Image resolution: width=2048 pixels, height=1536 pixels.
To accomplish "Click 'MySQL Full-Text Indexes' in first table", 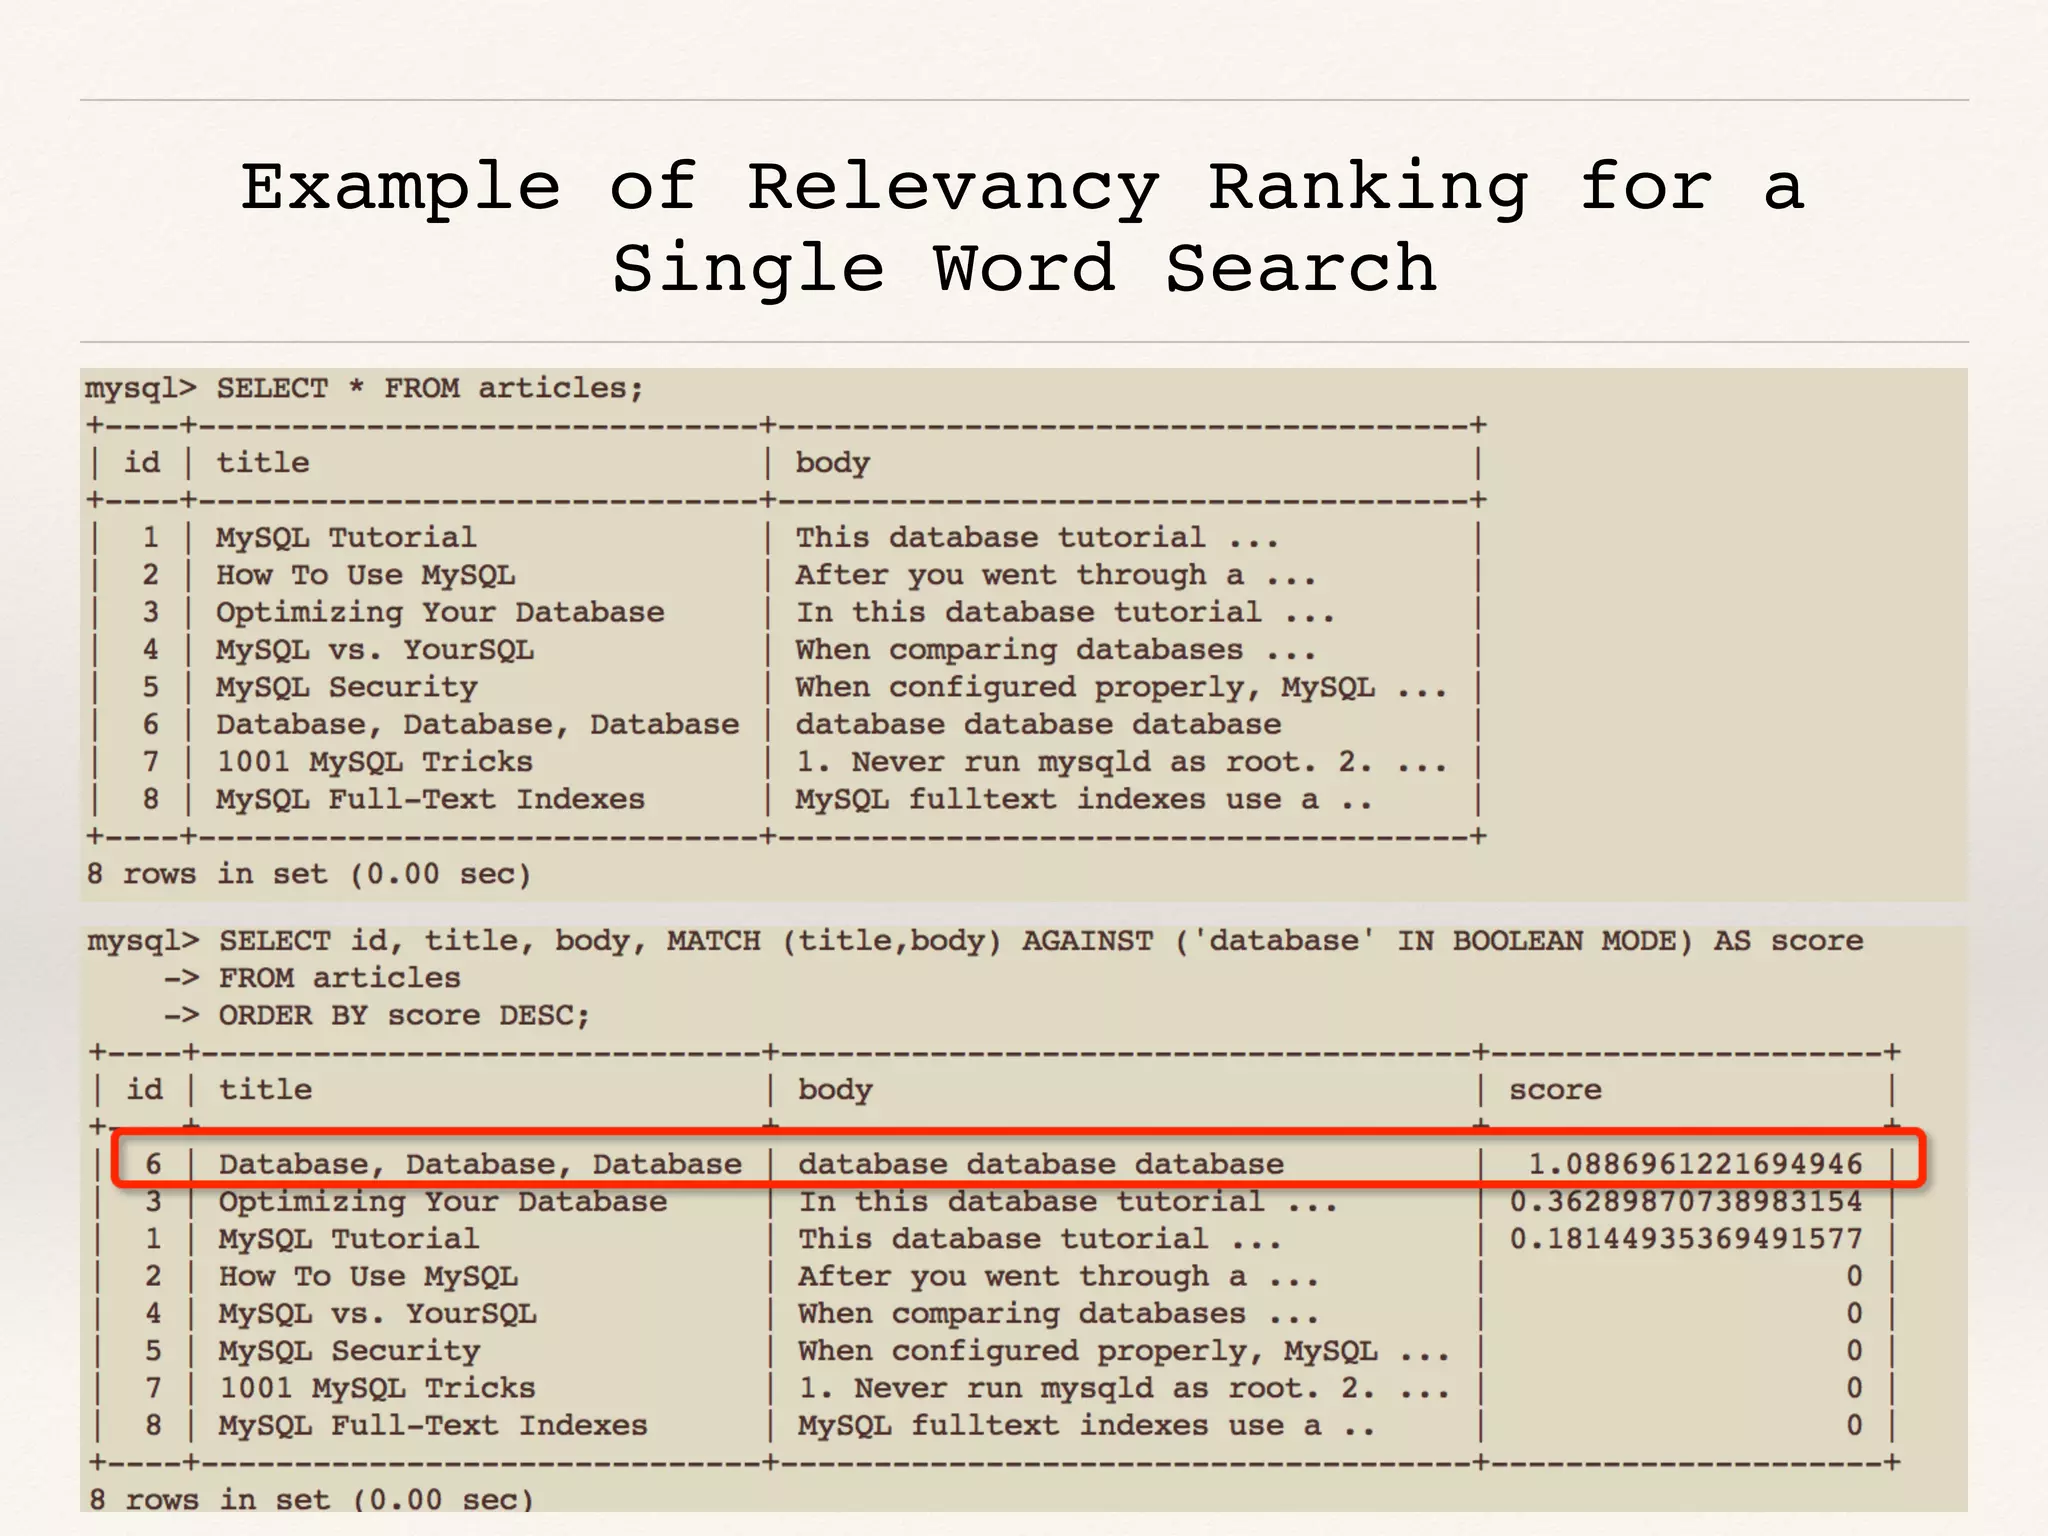I will (x=430, y=799).
